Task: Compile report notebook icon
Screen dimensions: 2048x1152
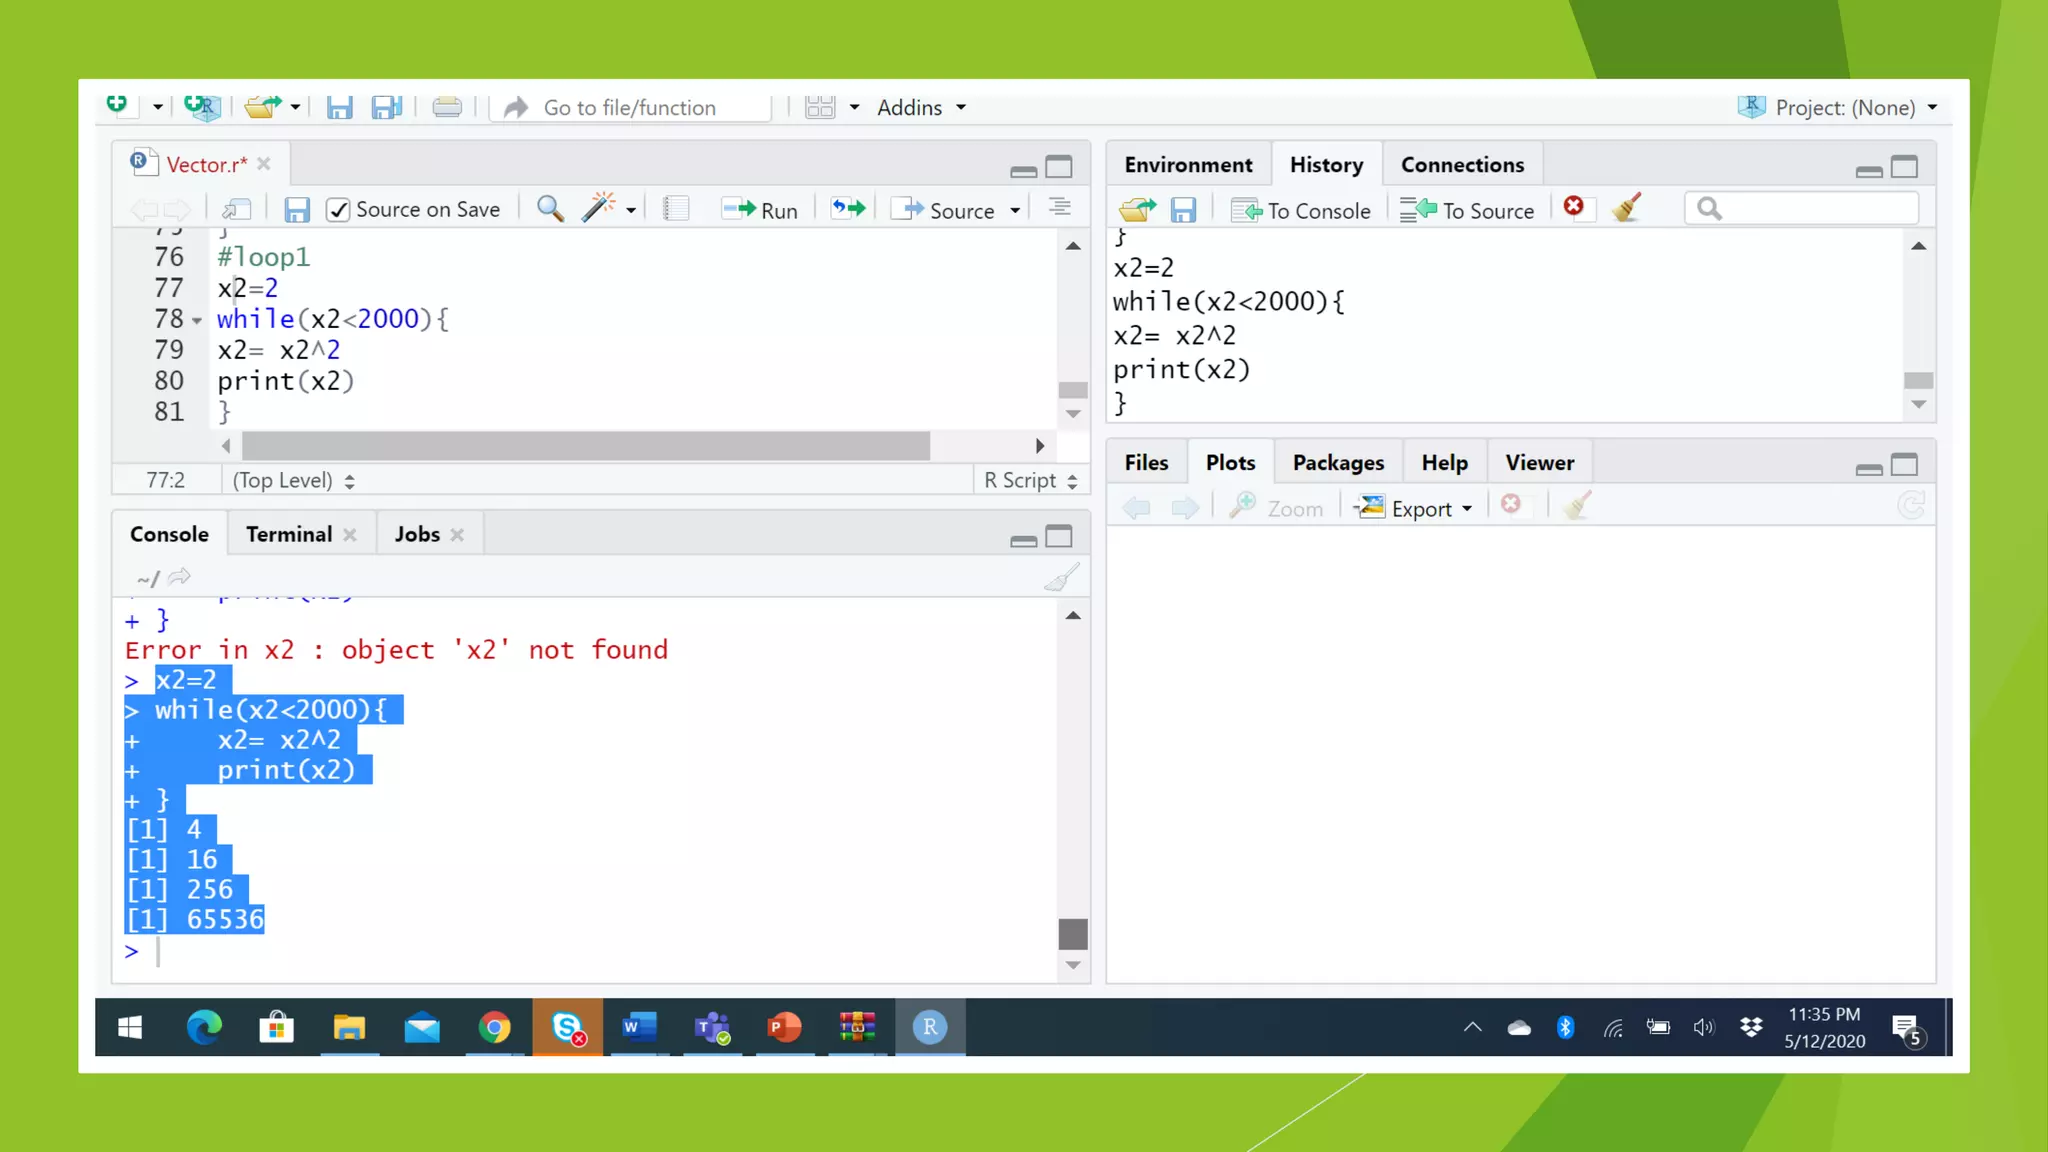Action: (676, 209)
